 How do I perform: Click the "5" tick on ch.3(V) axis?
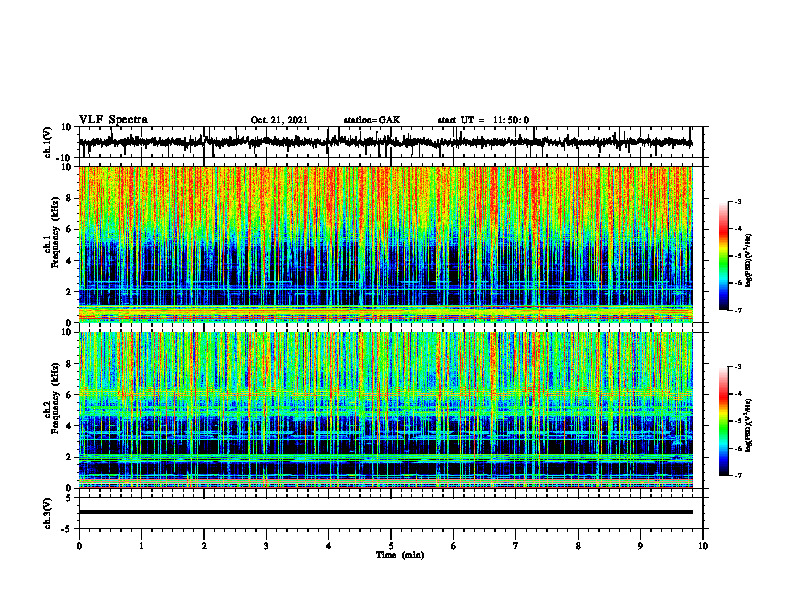[70, 498]
